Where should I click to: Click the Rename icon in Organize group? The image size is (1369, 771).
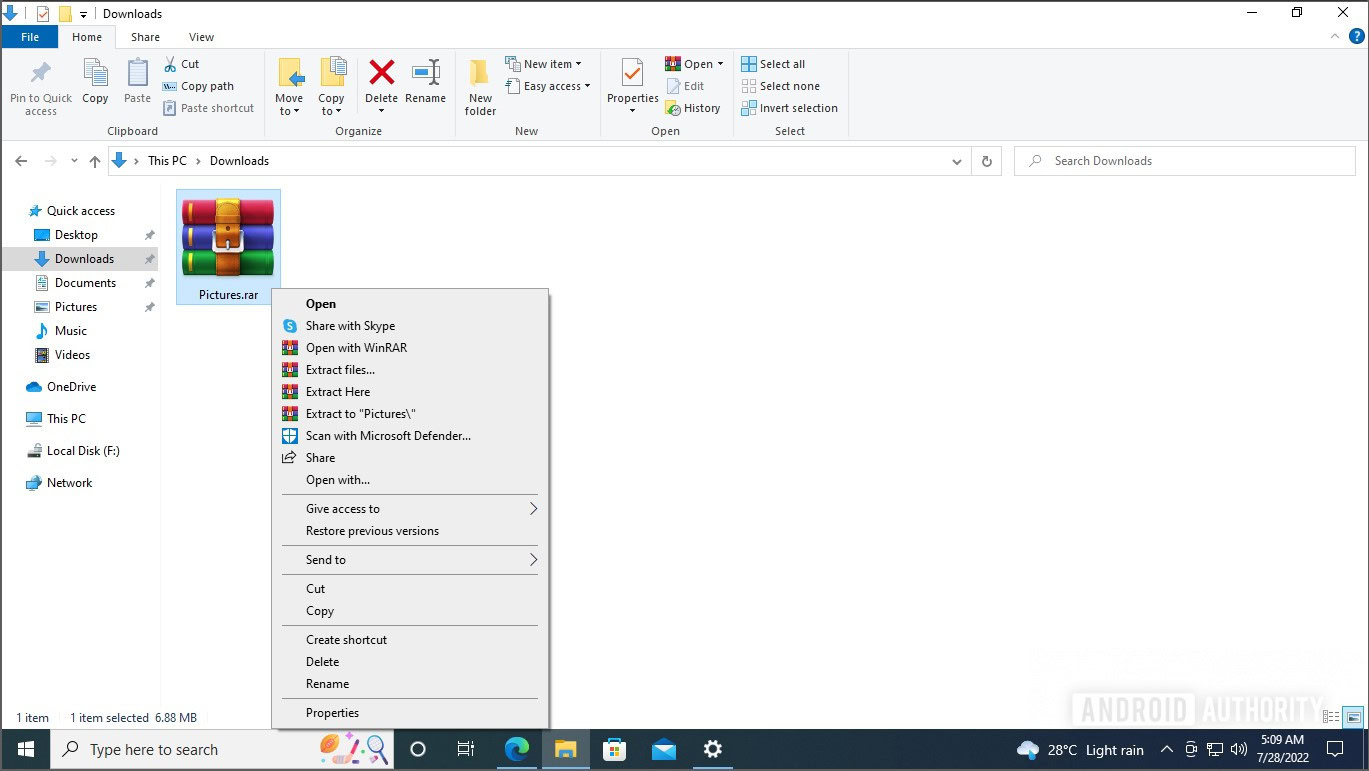pyautogui.click(x=425, y=74)
